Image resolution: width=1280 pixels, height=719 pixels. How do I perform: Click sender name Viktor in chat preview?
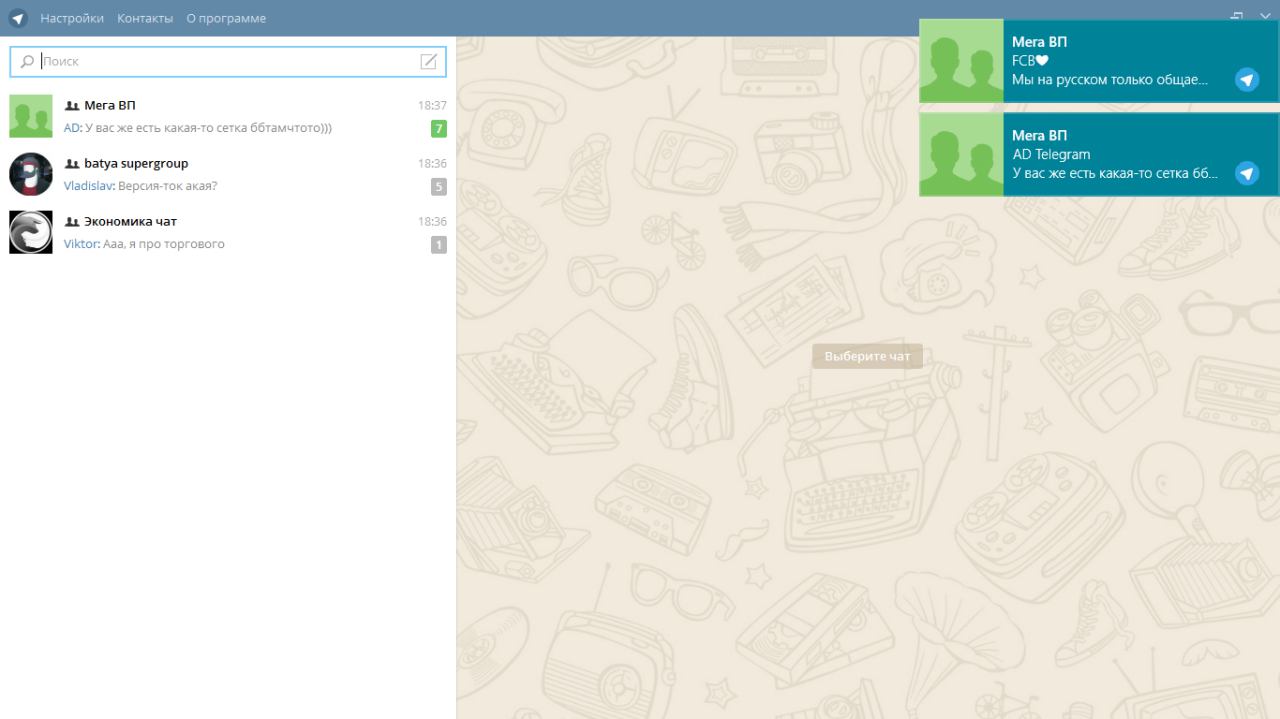[x=81, y=244]
